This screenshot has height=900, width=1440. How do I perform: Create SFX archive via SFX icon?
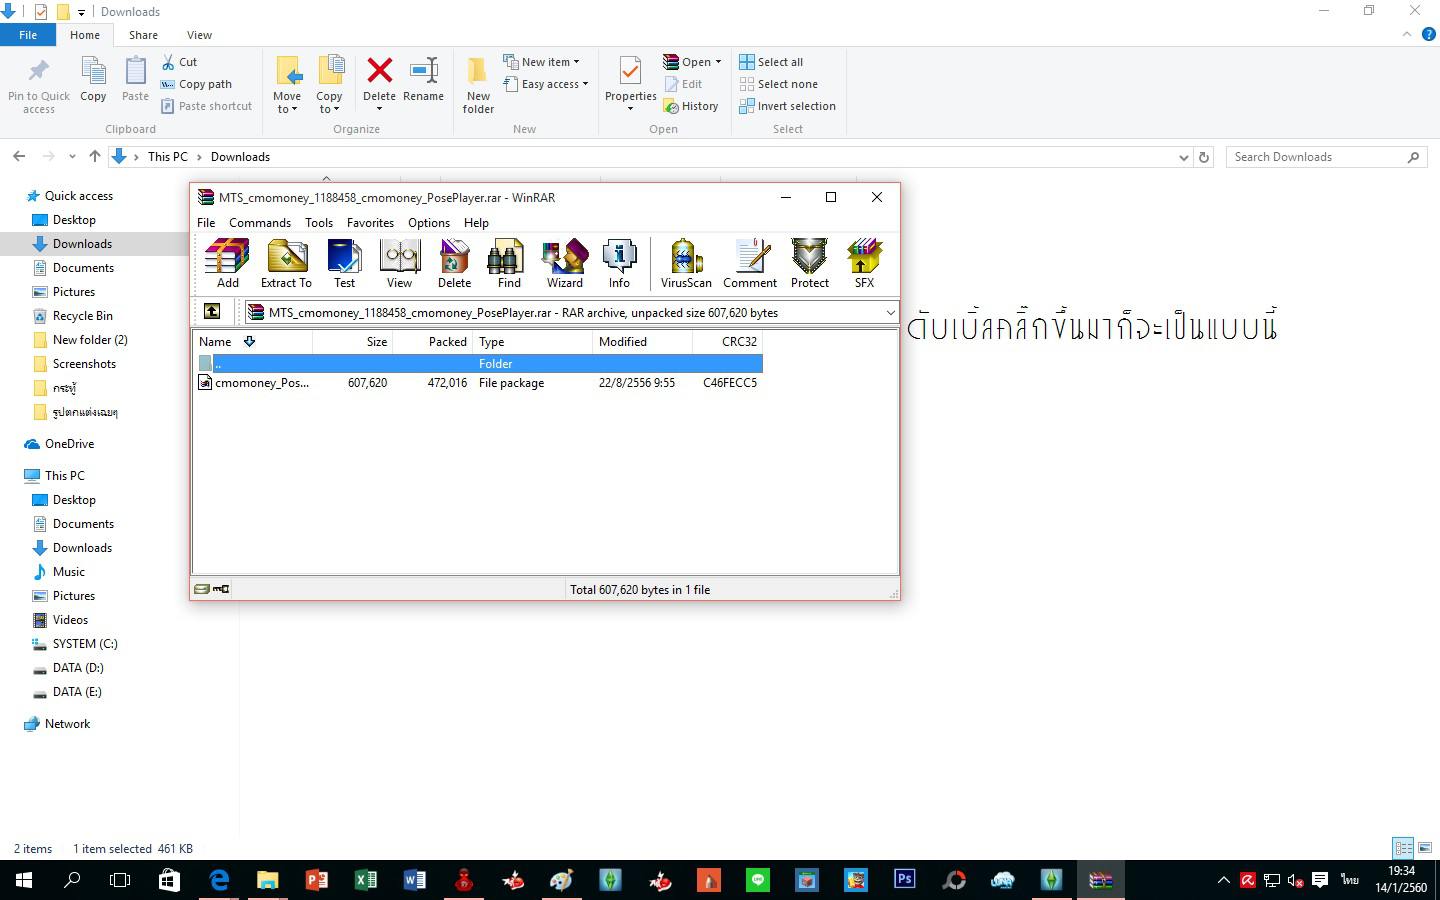864,264
